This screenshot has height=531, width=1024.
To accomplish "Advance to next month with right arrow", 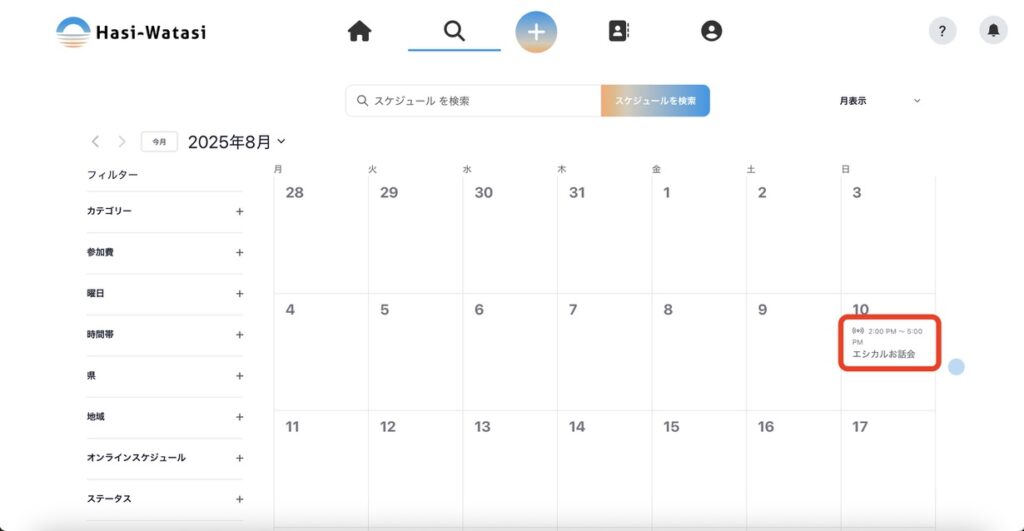I will pos(122,142).
